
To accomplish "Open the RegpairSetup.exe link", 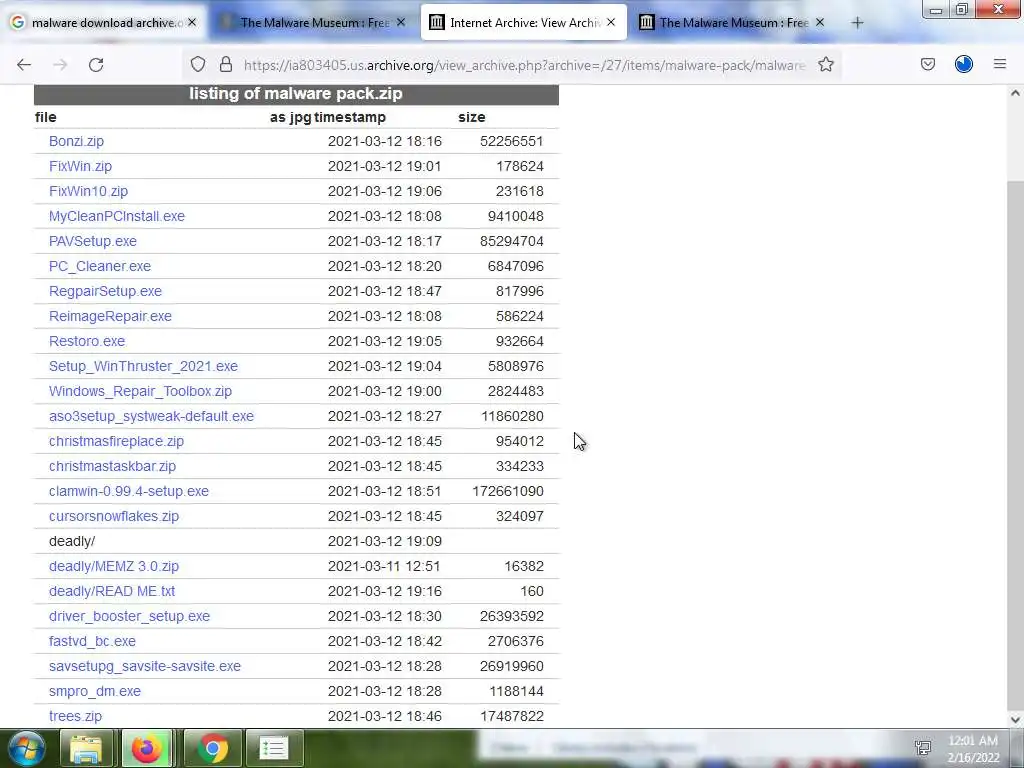I will point(105,291).
